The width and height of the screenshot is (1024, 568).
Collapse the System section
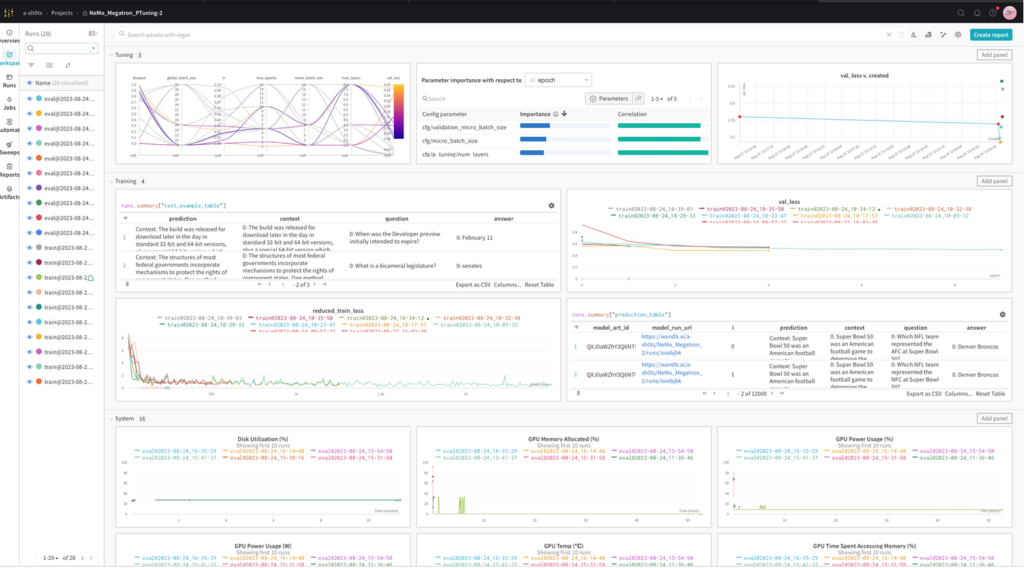112,418
